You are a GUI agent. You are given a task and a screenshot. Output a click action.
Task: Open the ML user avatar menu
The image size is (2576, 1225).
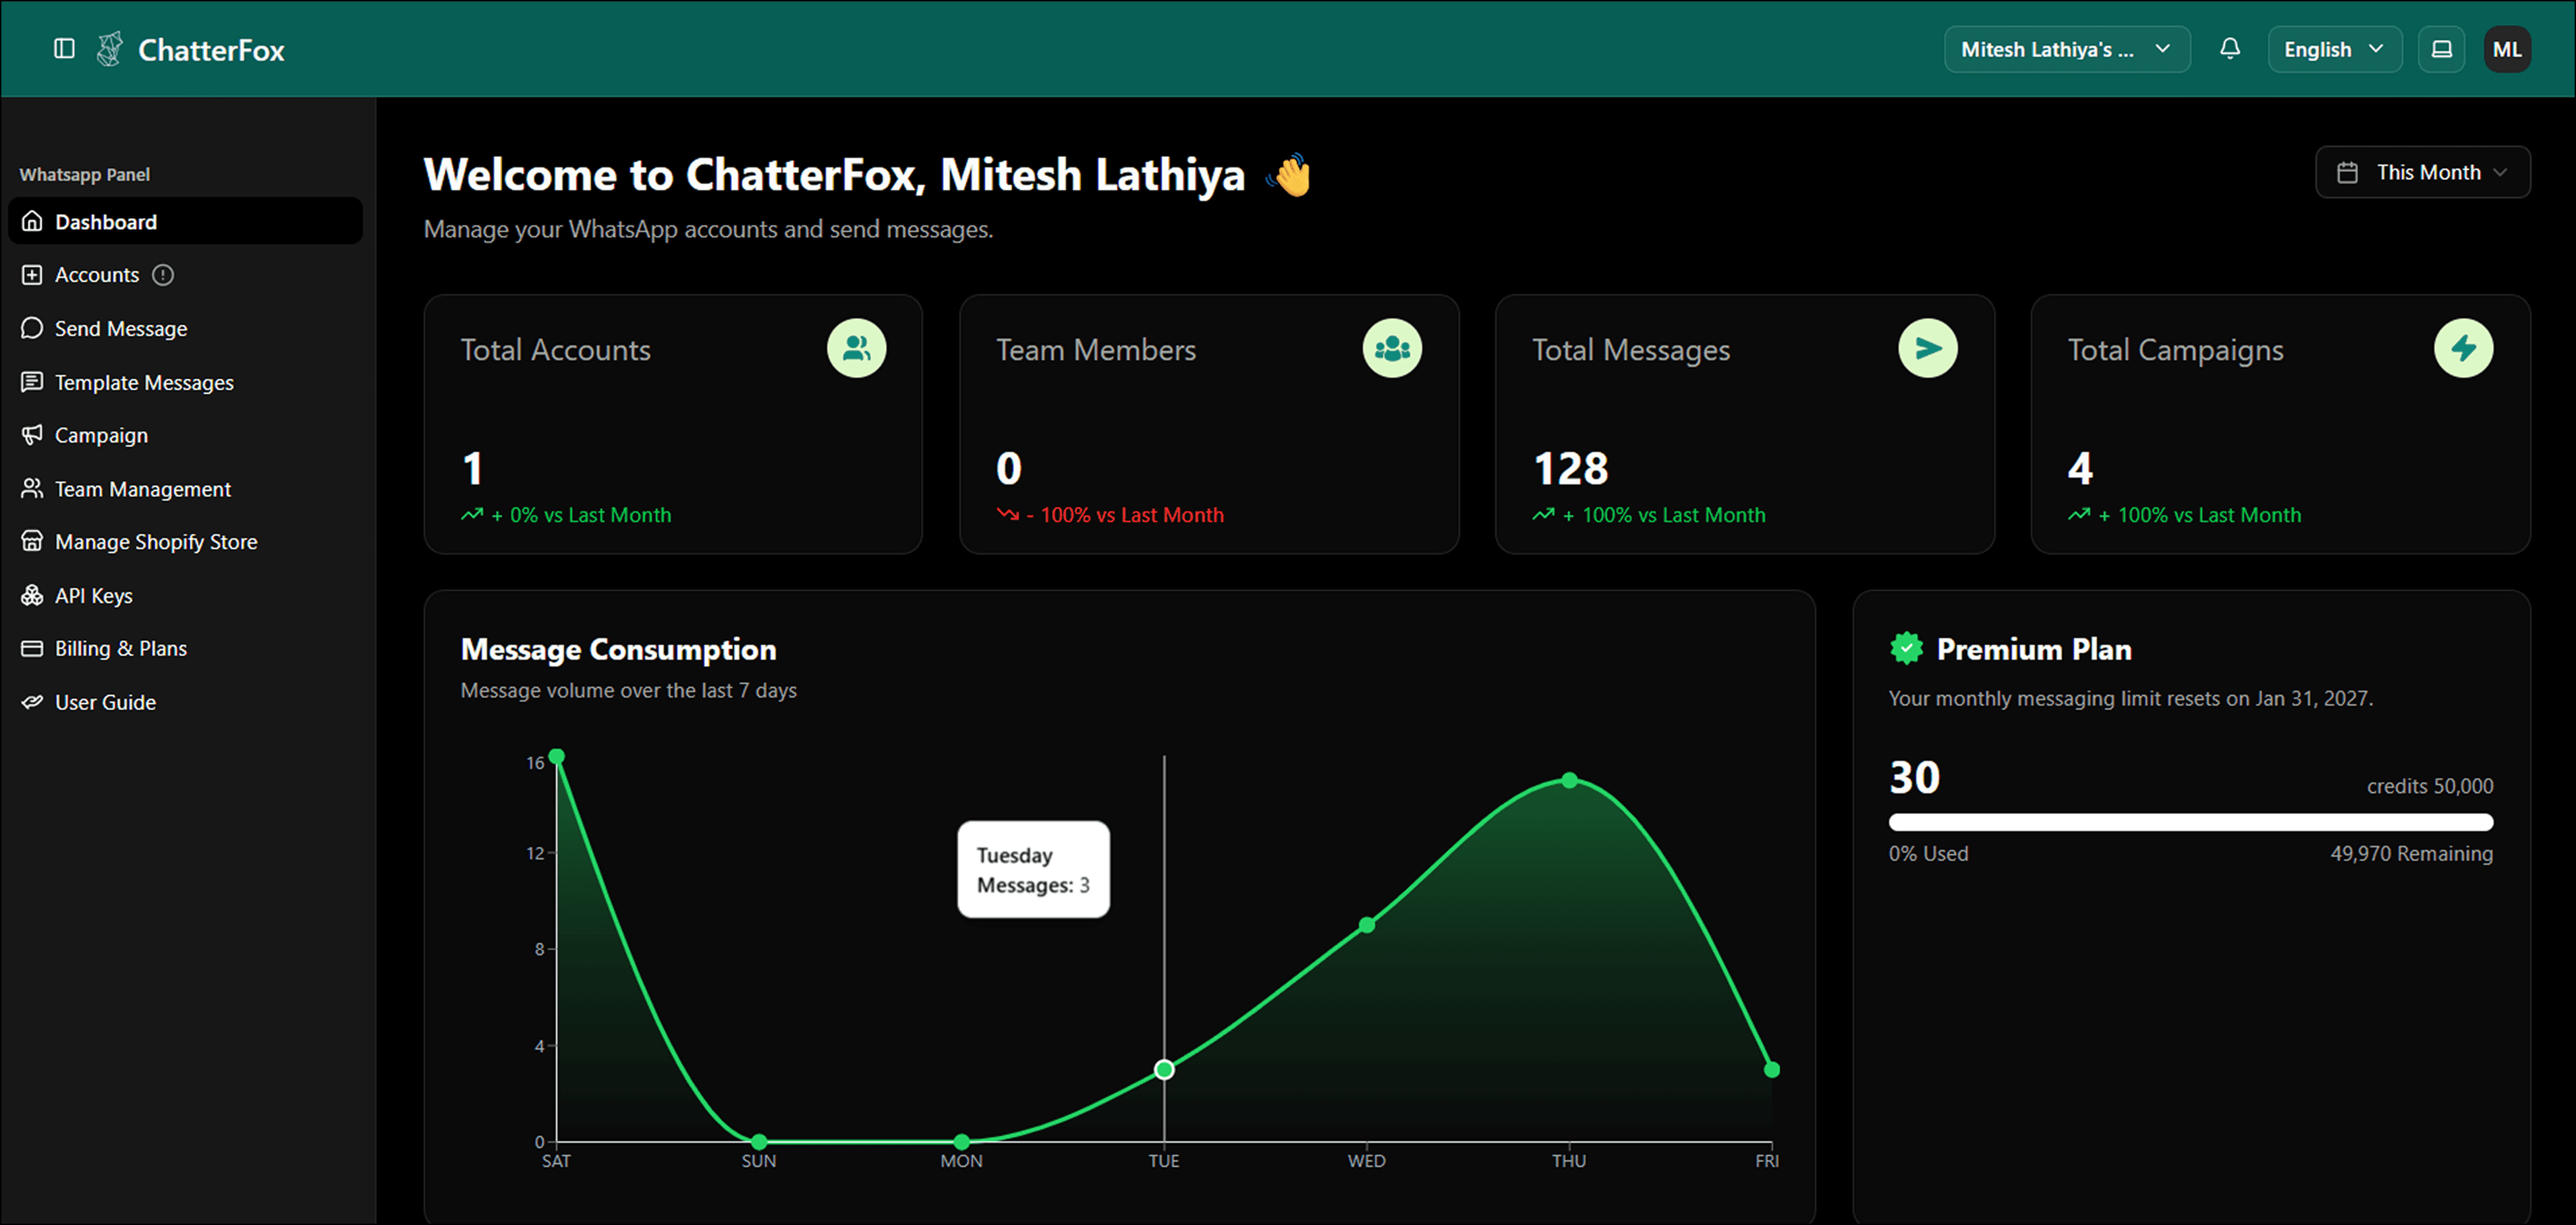point(2507,49)
